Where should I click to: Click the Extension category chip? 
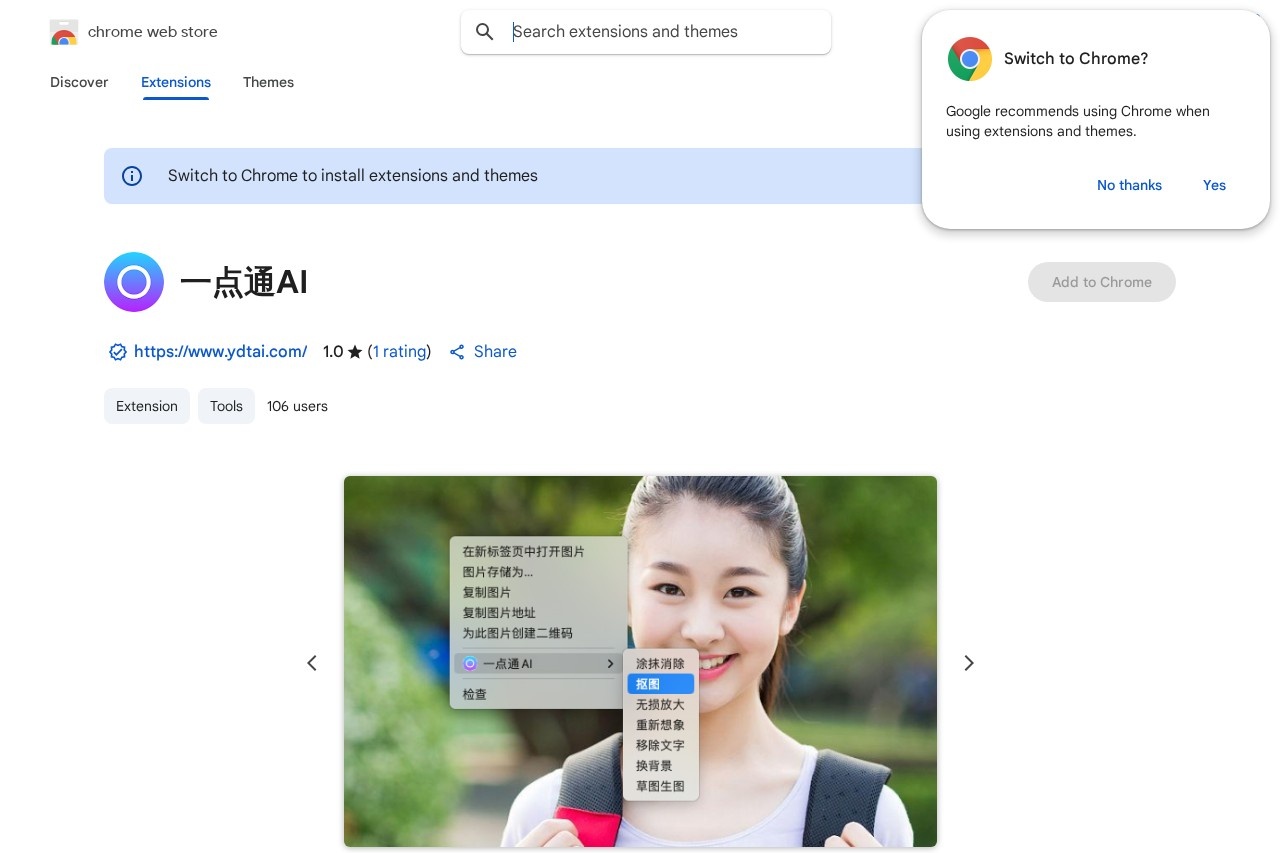(147, 406)
